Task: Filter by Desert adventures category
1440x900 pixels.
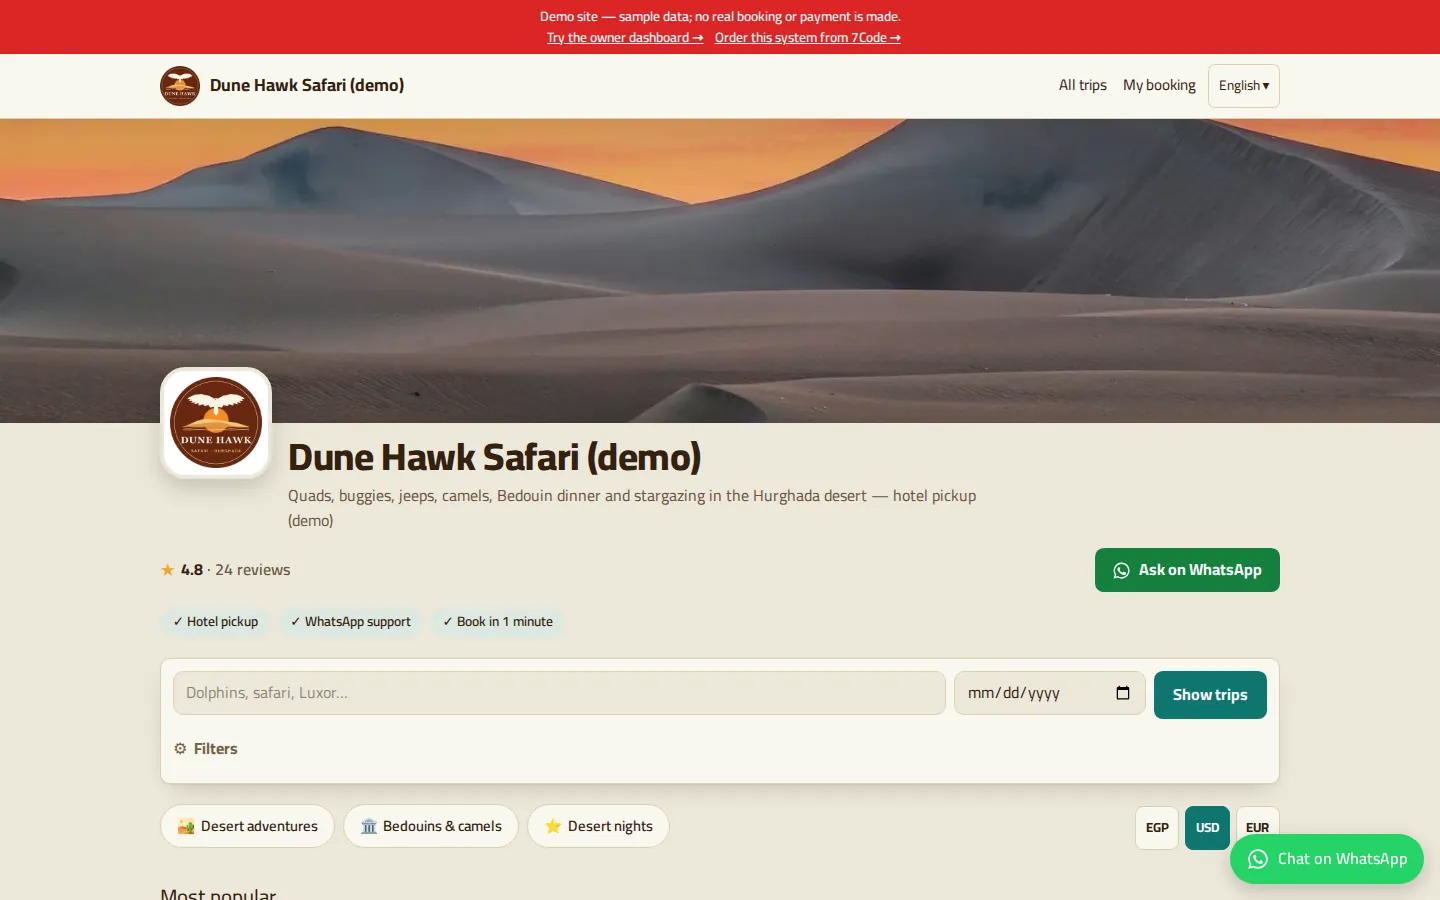Action: pyautogui.click(x=247, y=826)
